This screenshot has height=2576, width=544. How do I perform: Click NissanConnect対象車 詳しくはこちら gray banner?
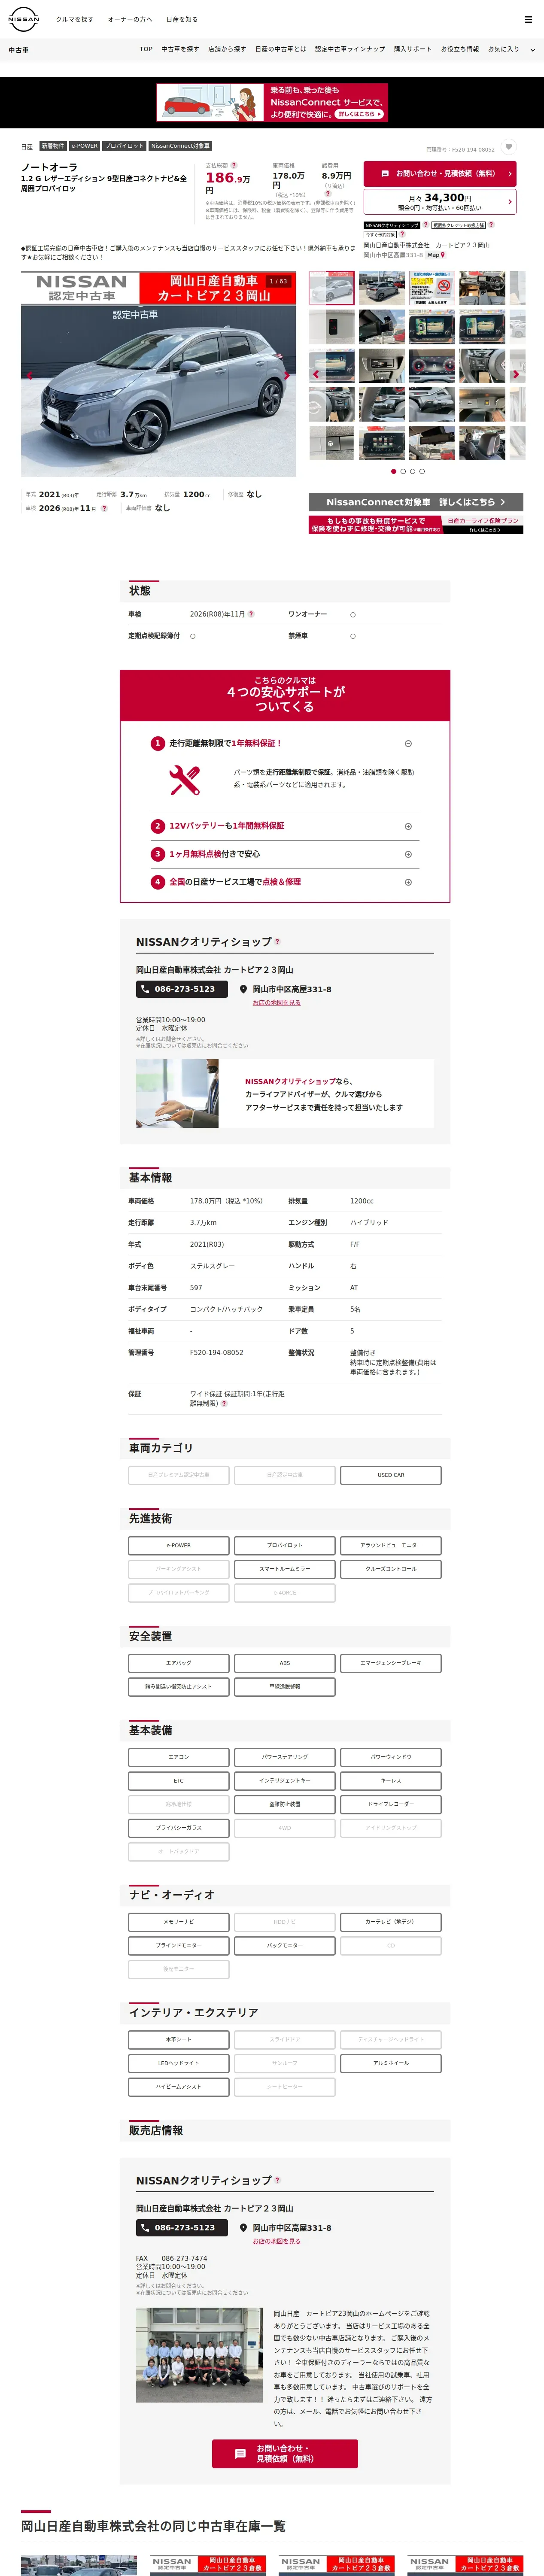tap(416, 502)
